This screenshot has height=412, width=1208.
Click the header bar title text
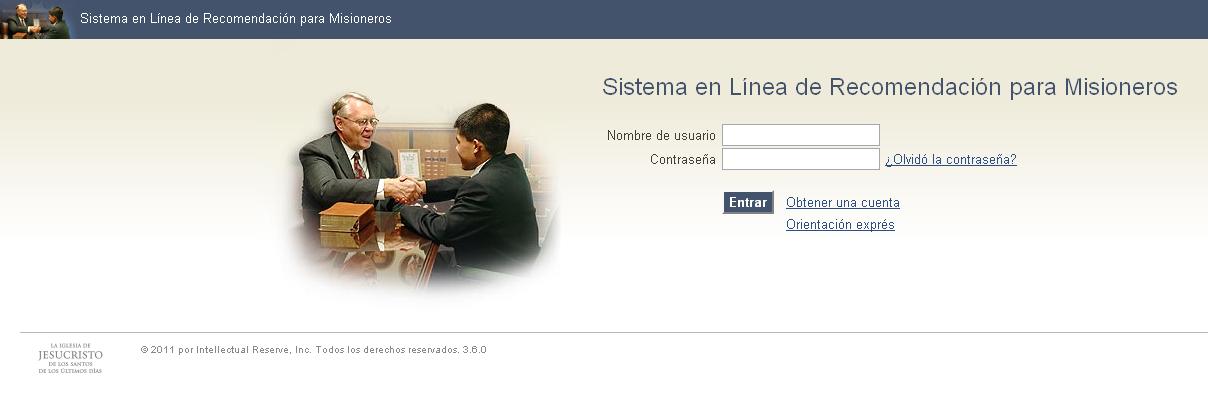pyautogui.click(x=236, y=19)
